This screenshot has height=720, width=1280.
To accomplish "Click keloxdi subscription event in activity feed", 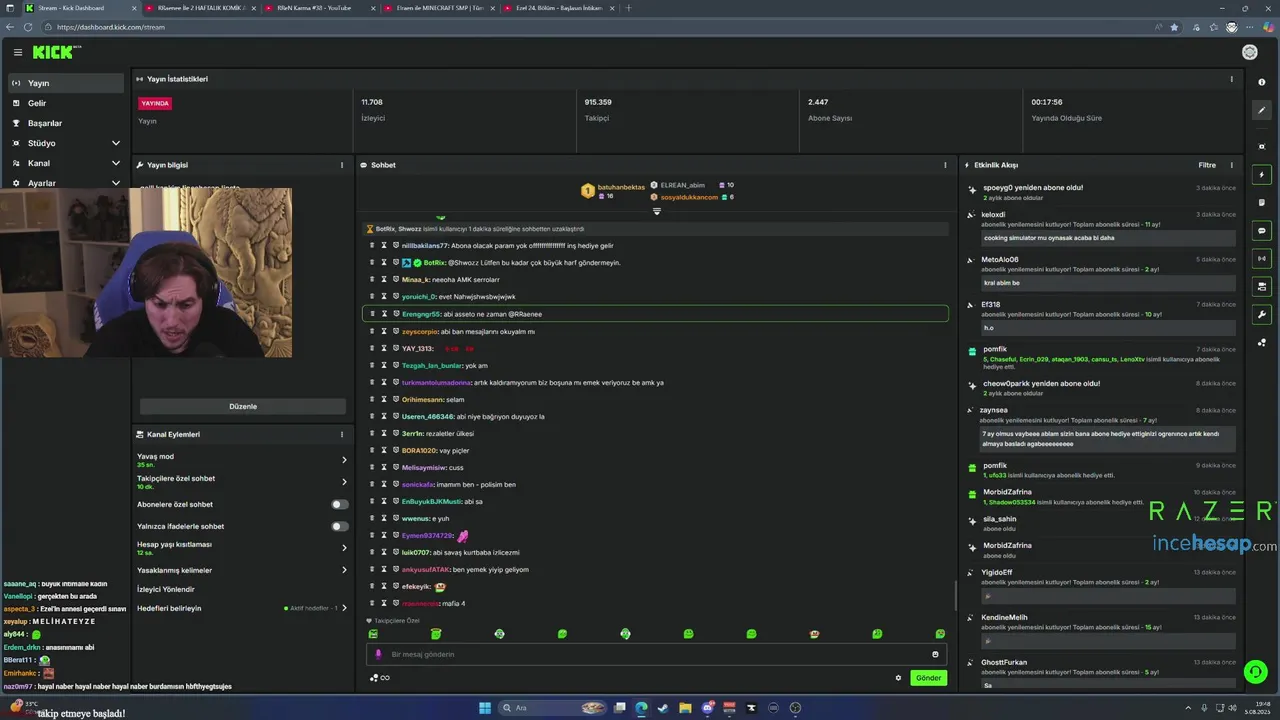I will (1102, 226).
